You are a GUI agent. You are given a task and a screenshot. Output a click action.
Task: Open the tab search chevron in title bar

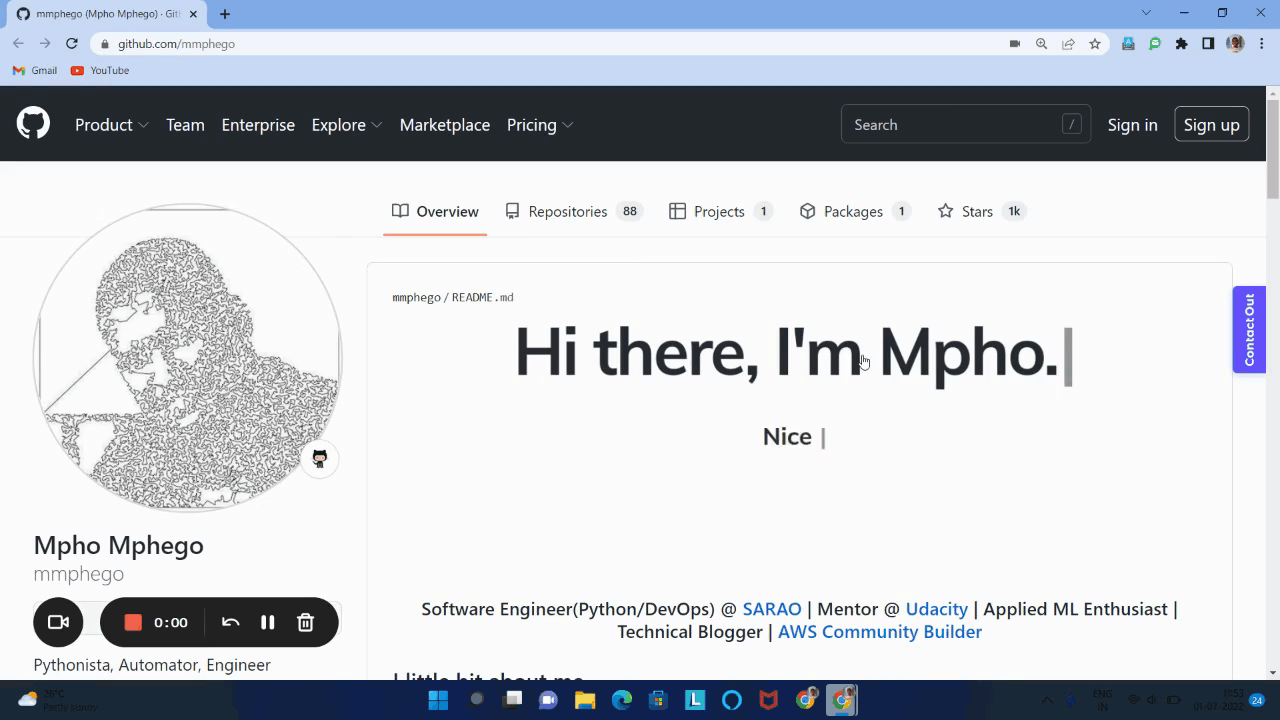pyautogui.click(x=1146, y=13)
